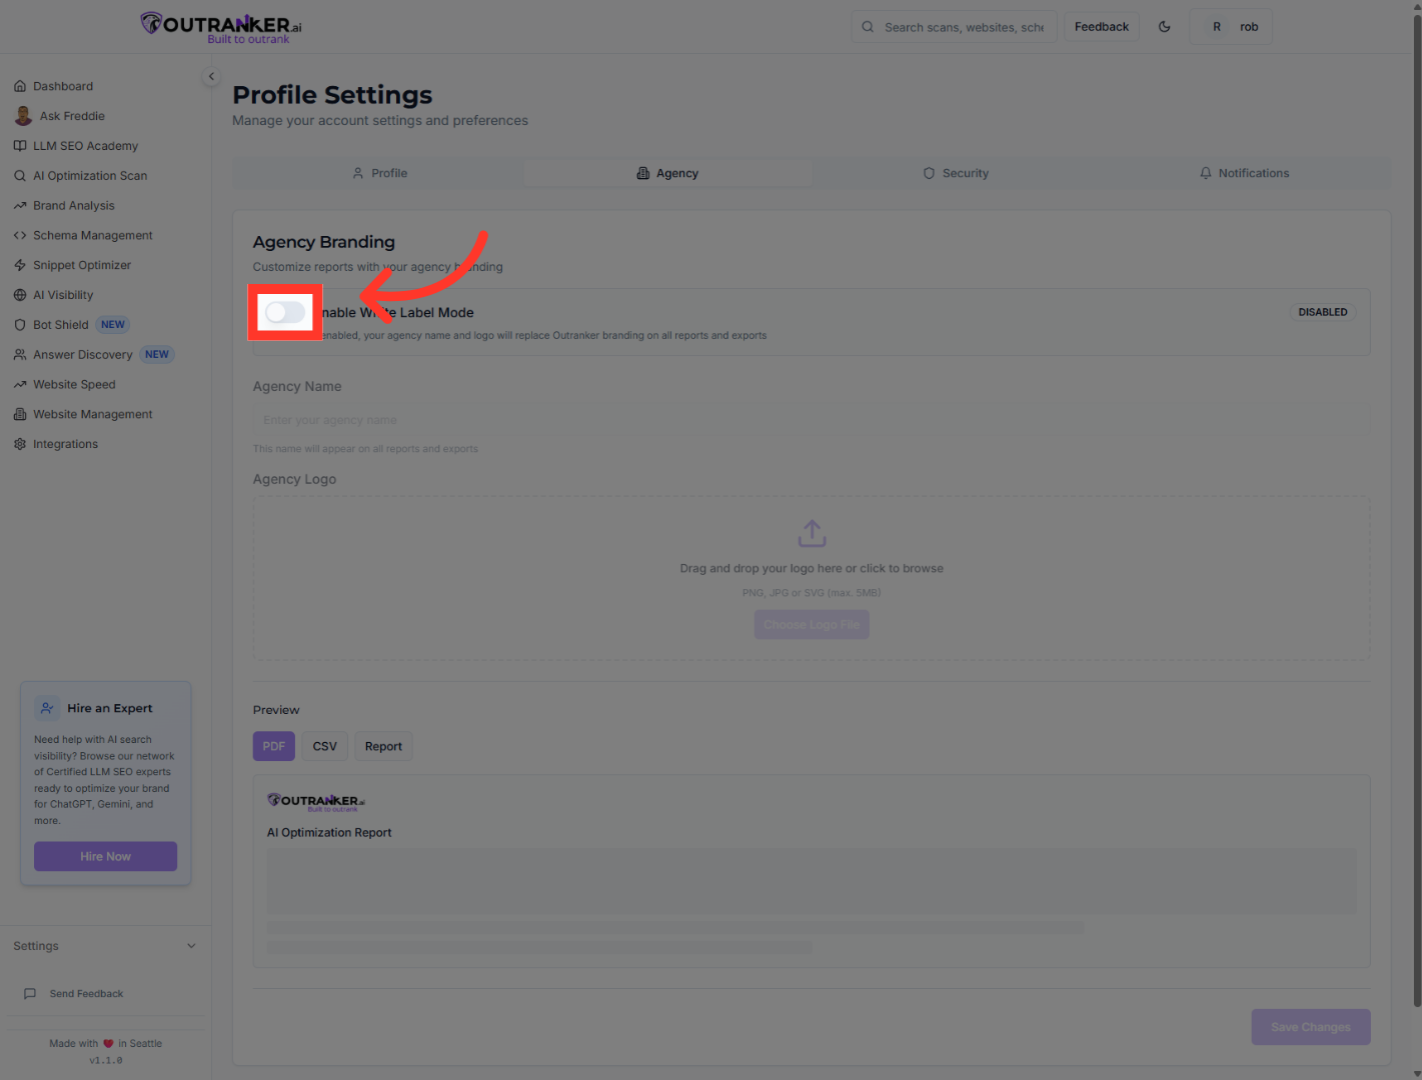Screen dimensions: 1422x1080
Task: Open the rob profile menu
Action: (1231, 26)
